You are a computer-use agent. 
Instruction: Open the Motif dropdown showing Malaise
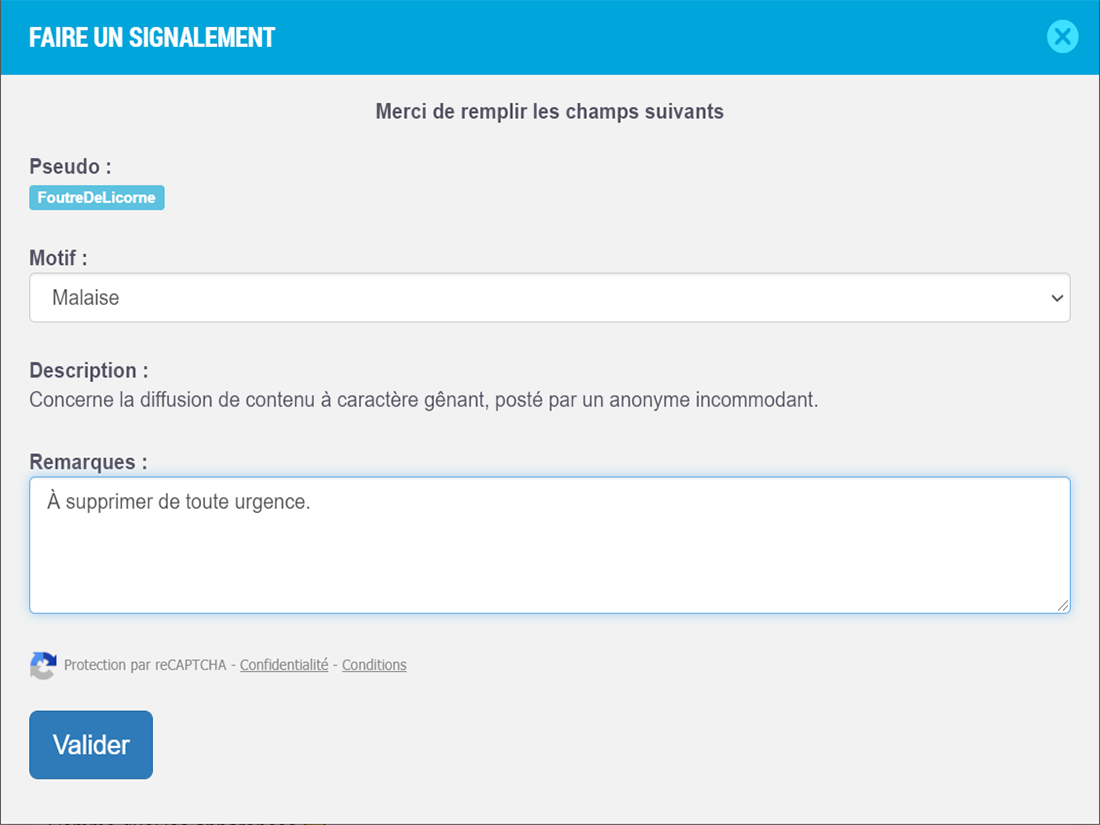[549, 297]
